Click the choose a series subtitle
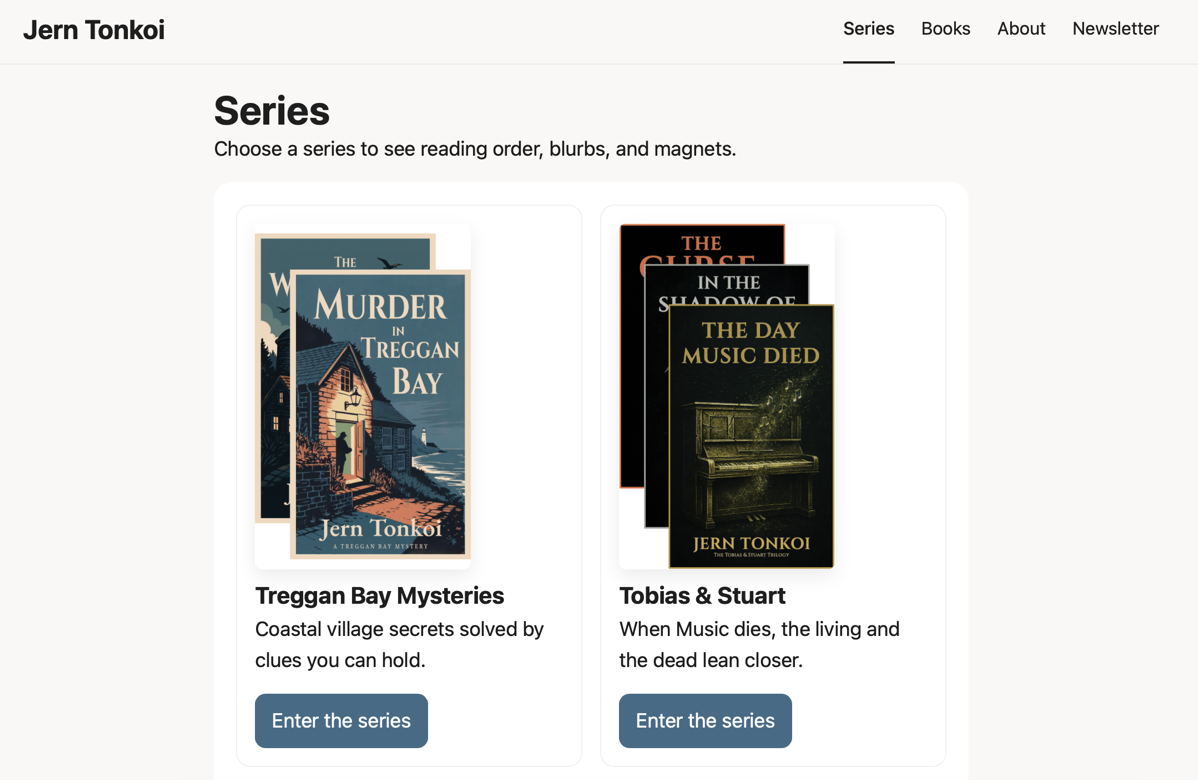Screen dimensions: 1198x780 pos(475,148)
